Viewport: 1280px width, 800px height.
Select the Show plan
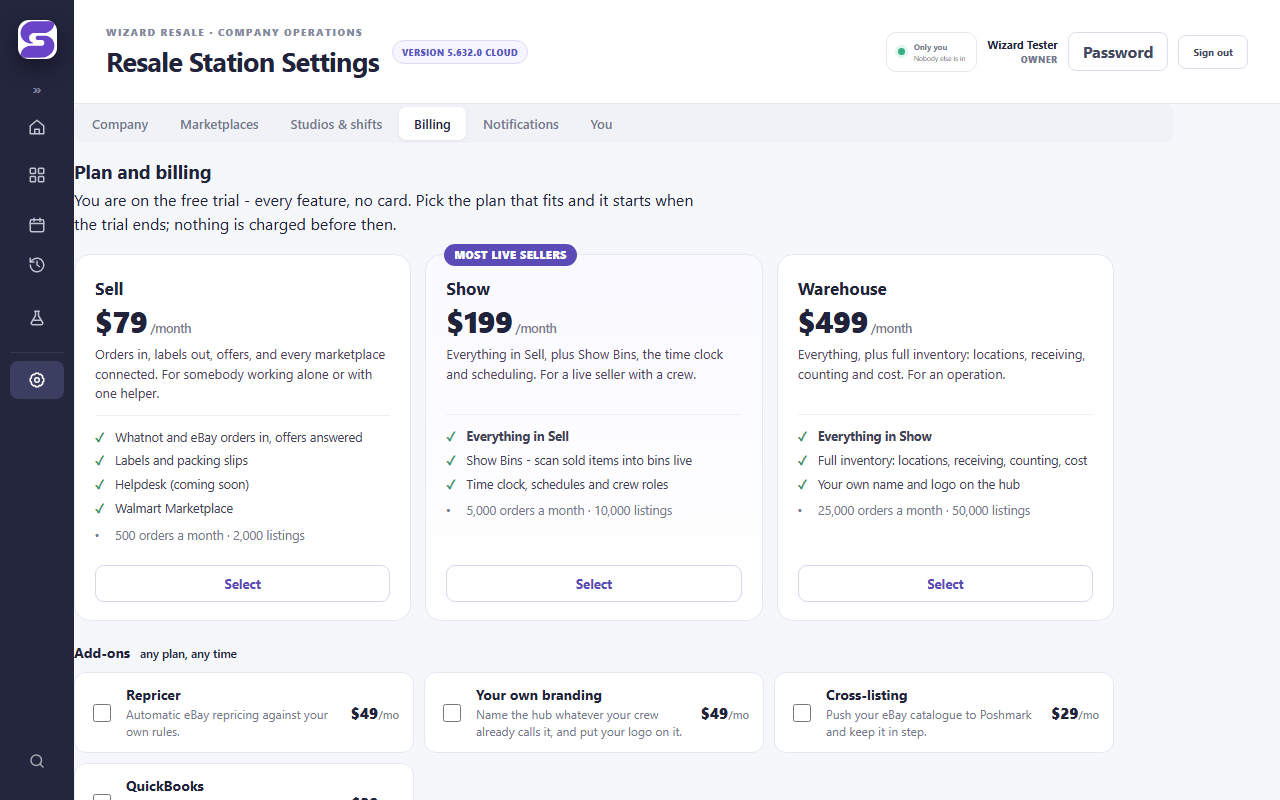tap(594, 584)
